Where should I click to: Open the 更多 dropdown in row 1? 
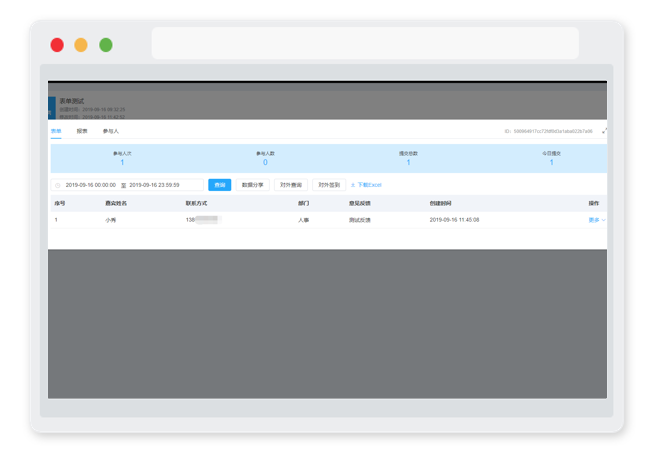point(597,220)
